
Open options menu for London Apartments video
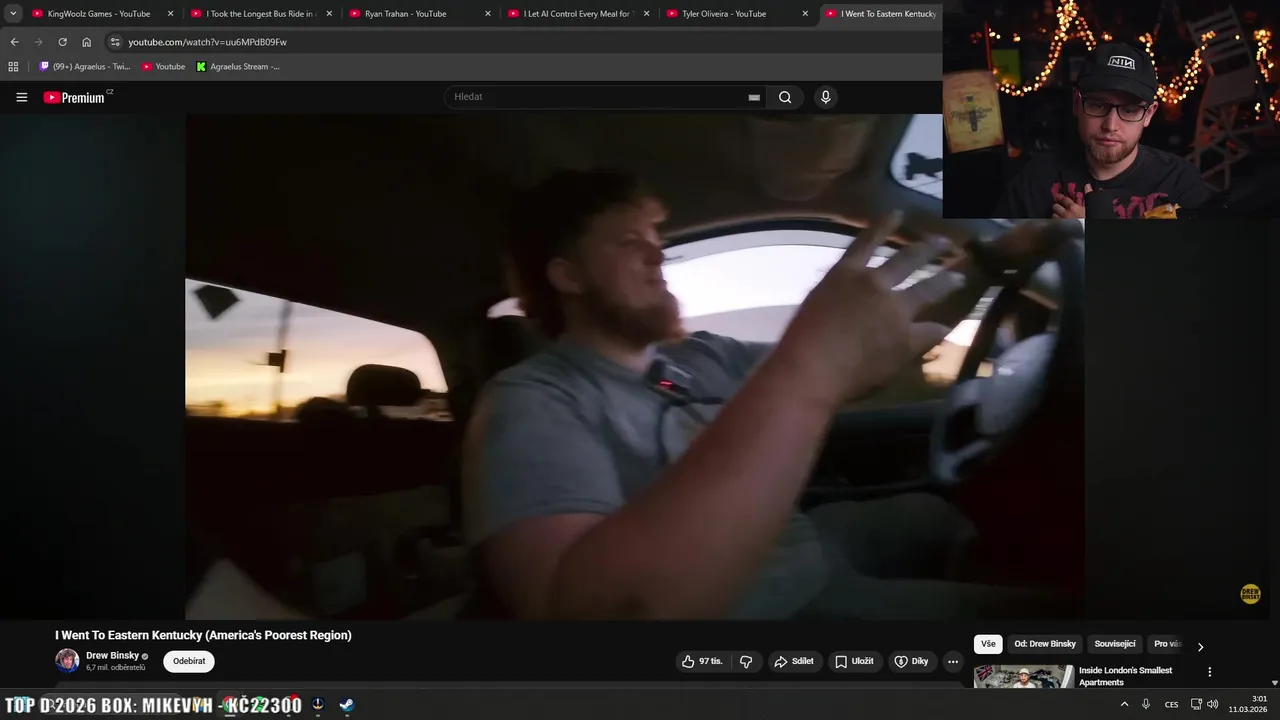pos(1209,672)
